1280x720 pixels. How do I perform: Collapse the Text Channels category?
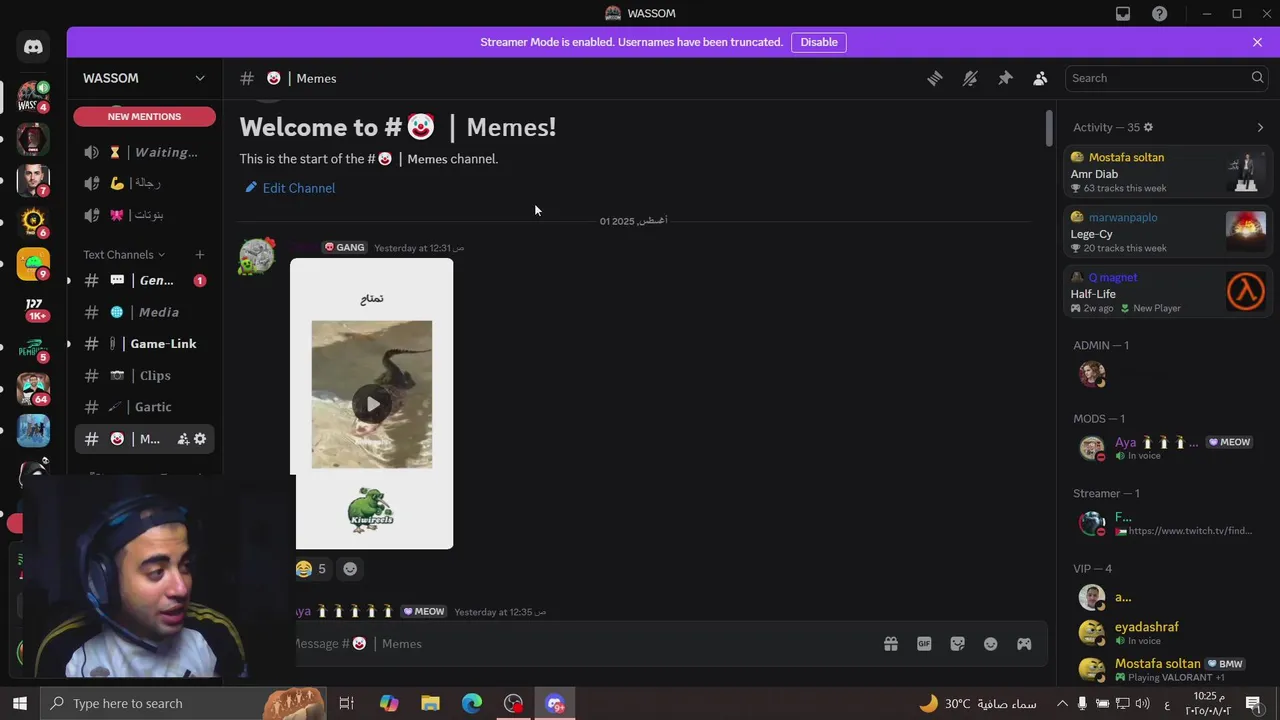point(124,255)
